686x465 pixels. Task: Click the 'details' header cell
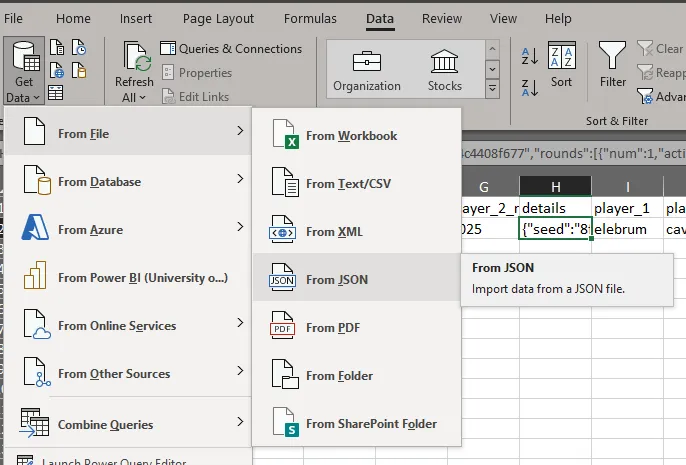[x=556, y=208]
